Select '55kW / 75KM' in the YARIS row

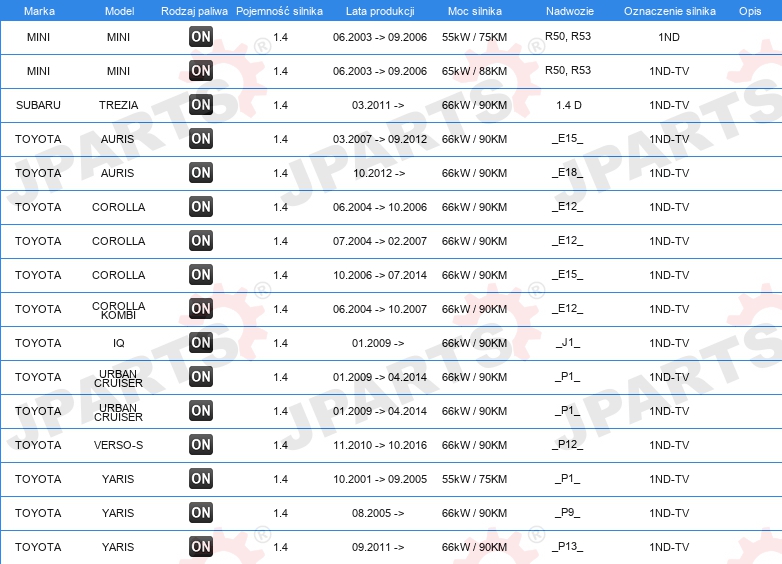coord(474,479)
